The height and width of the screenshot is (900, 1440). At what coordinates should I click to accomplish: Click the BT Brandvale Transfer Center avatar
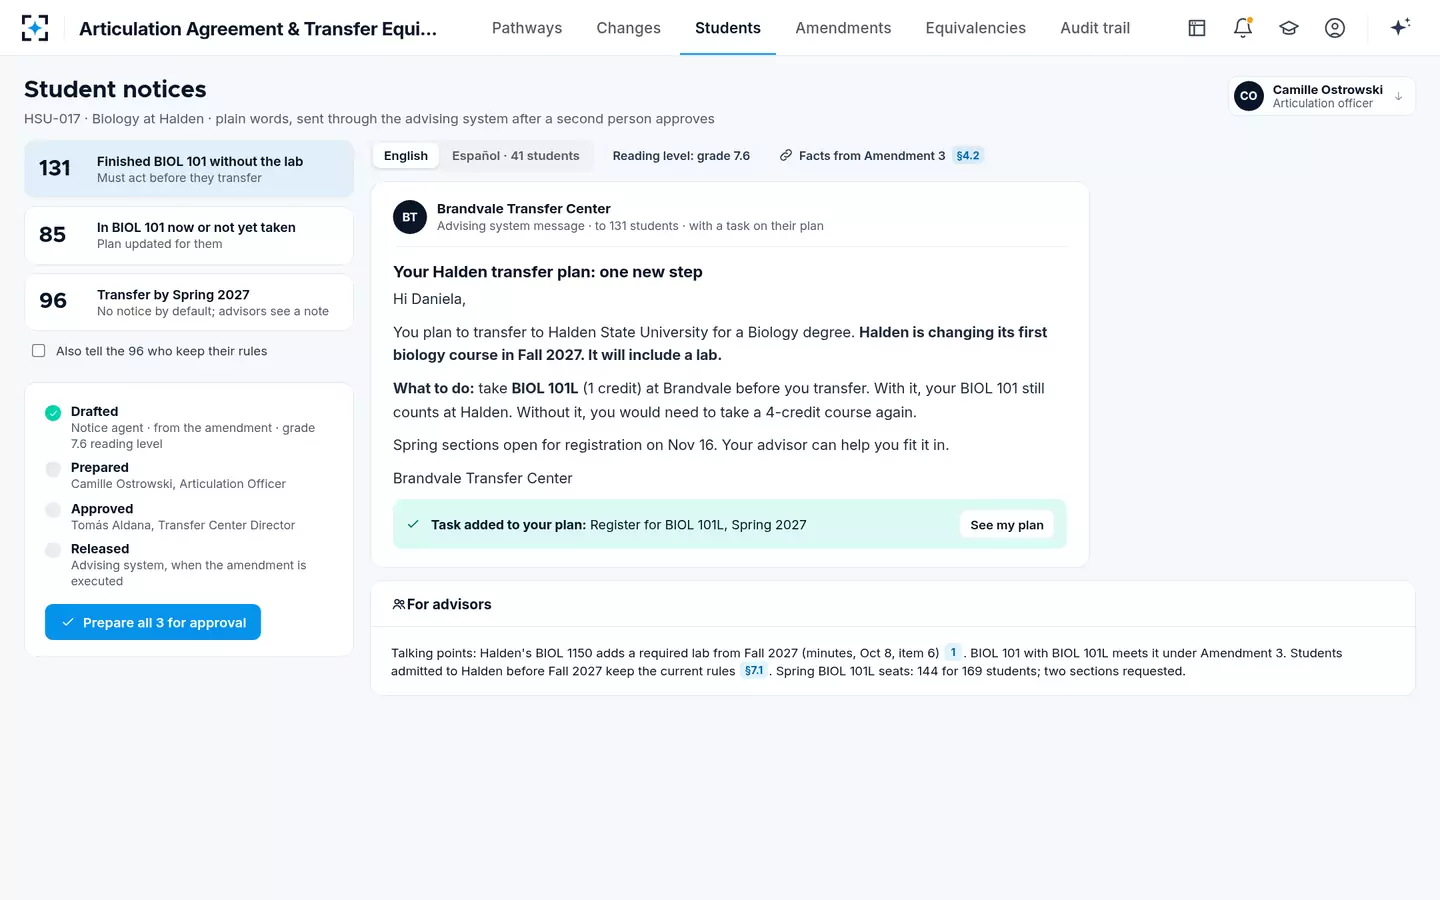point(410,217)
